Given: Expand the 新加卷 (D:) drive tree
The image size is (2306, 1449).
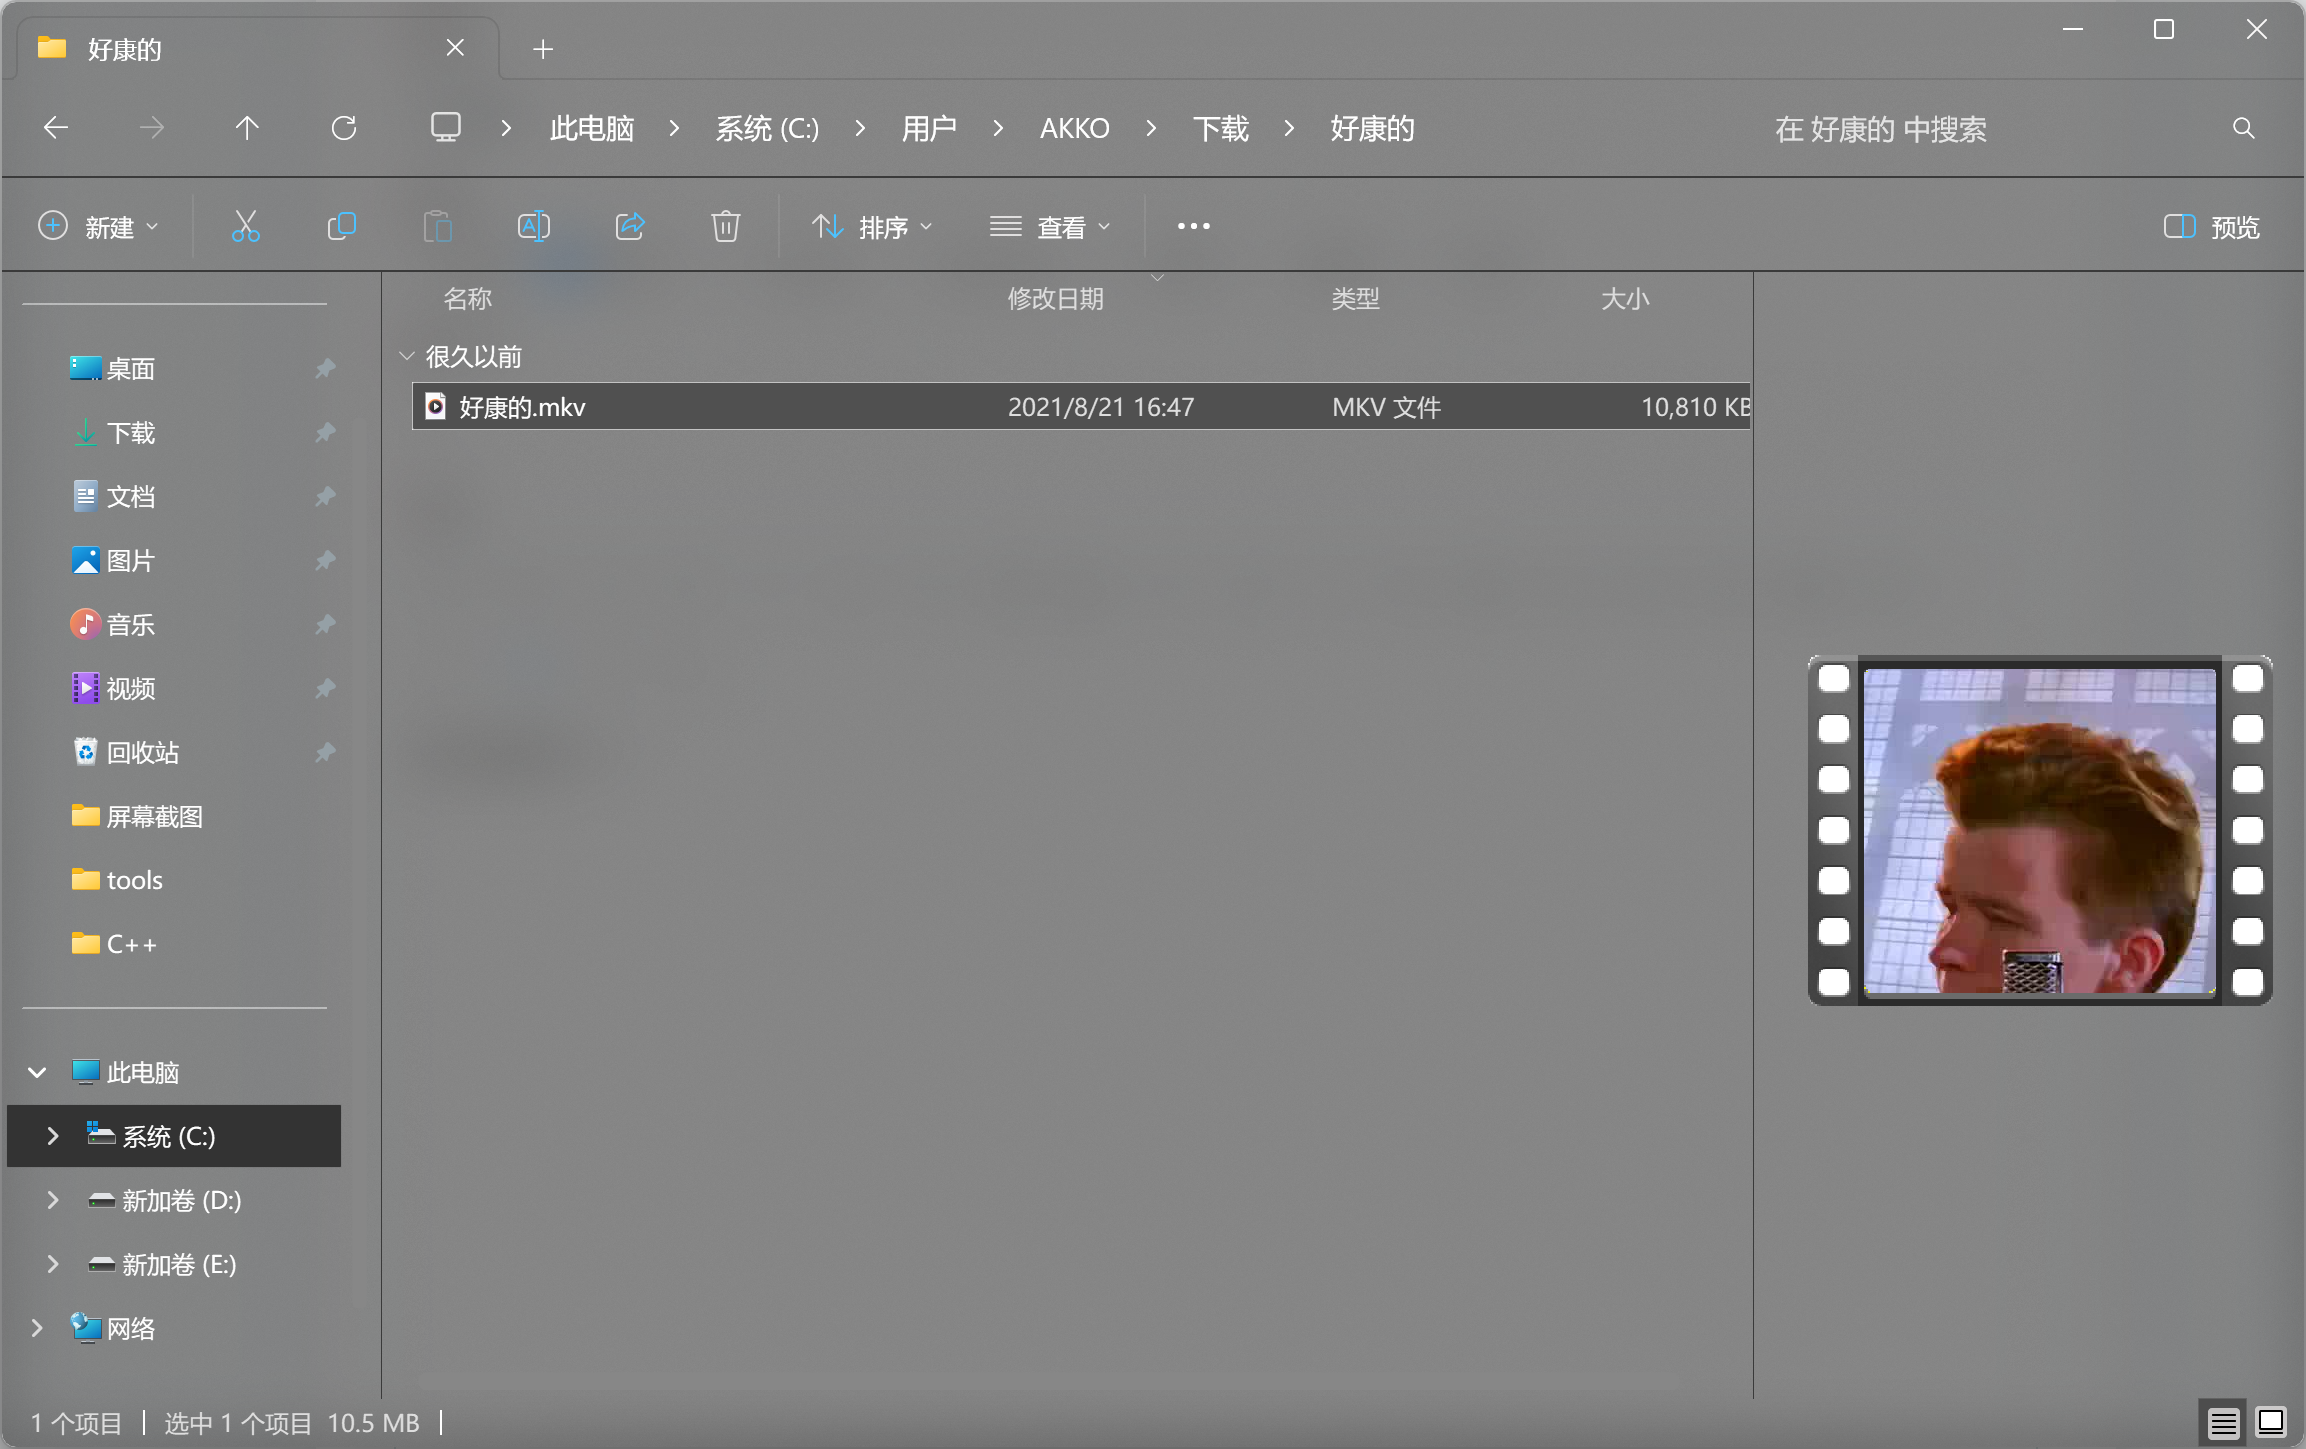Looking at the screenshot, I should click(x=53, y=1200).
